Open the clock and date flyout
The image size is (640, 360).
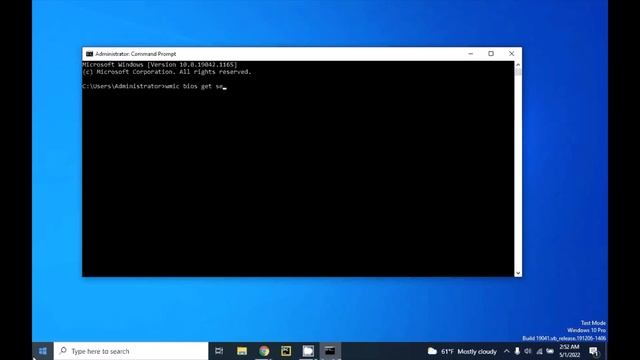coord(569,351)
